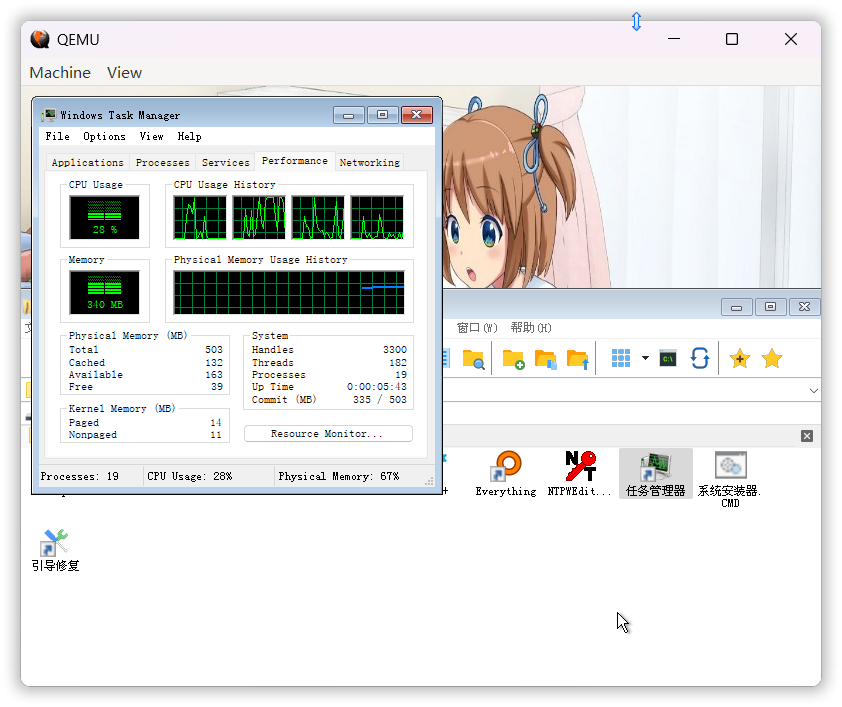Click the second CPU Usage History graph
The height and width of the screenshot is (707, 842).
259,217
